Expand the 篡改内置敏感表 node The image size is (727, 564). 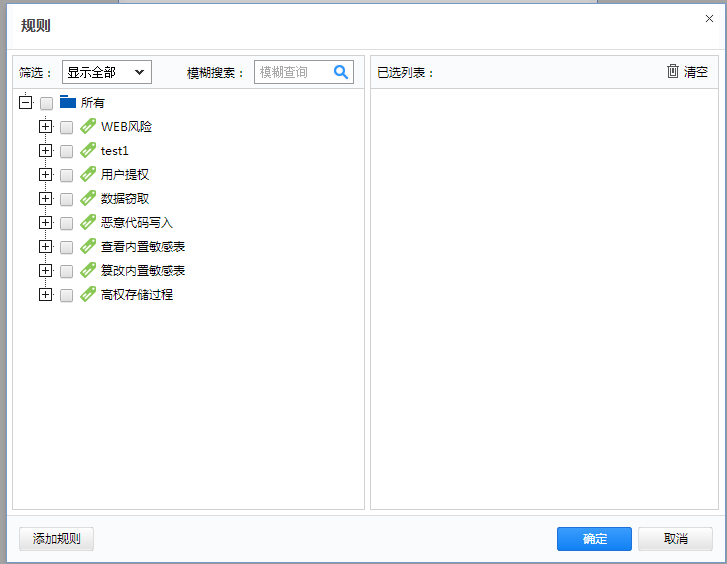(x=45, y=270)
